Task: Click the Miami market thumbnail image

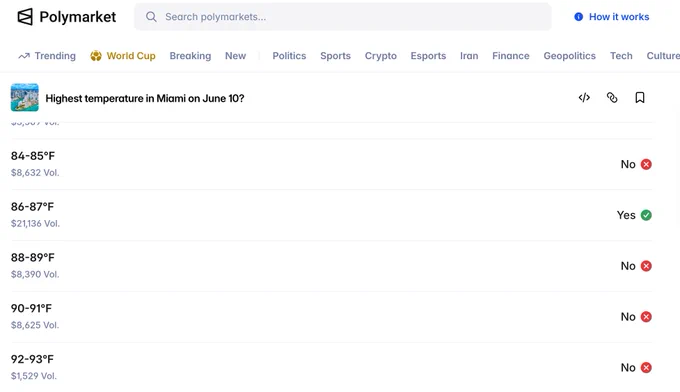Action: 25,98
